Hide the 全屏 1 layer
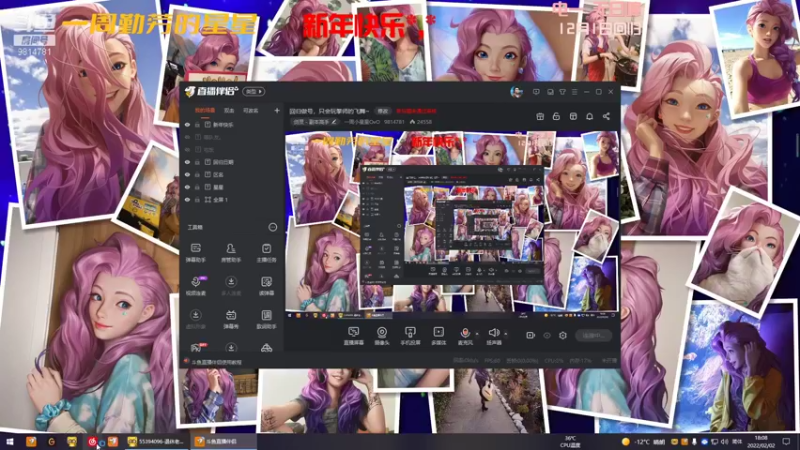Image resolution: width=800 pixels, height=450 pixels. coord(187,200)
